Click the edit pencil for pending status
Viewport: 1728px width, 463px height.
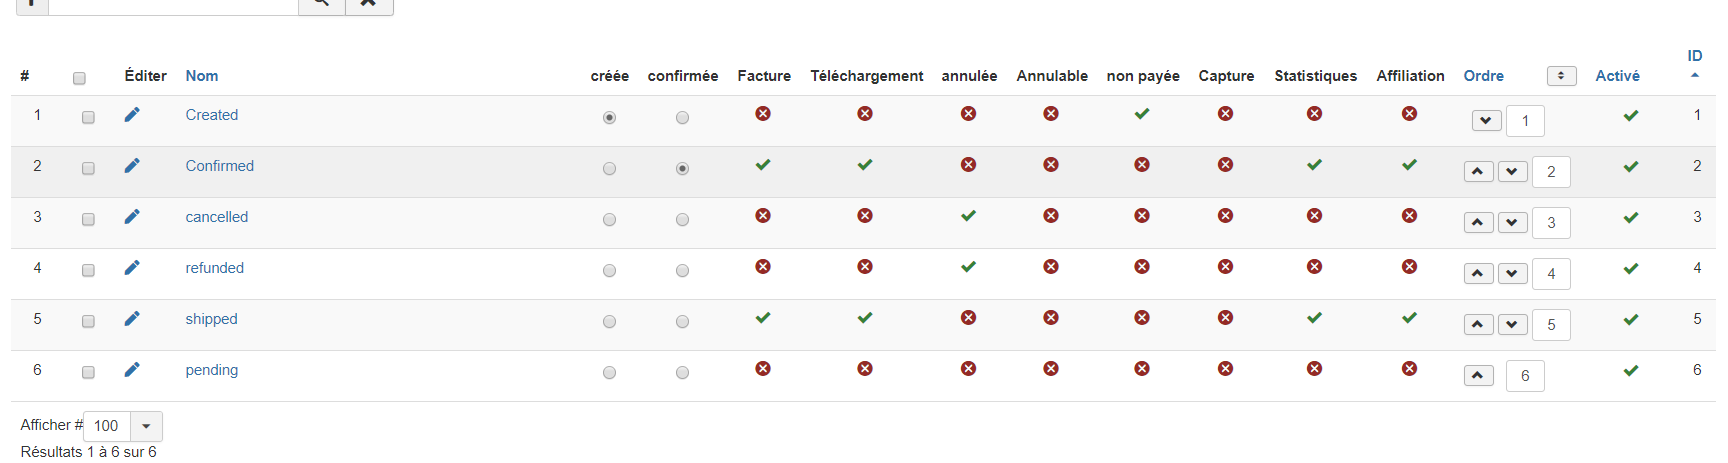132,370
